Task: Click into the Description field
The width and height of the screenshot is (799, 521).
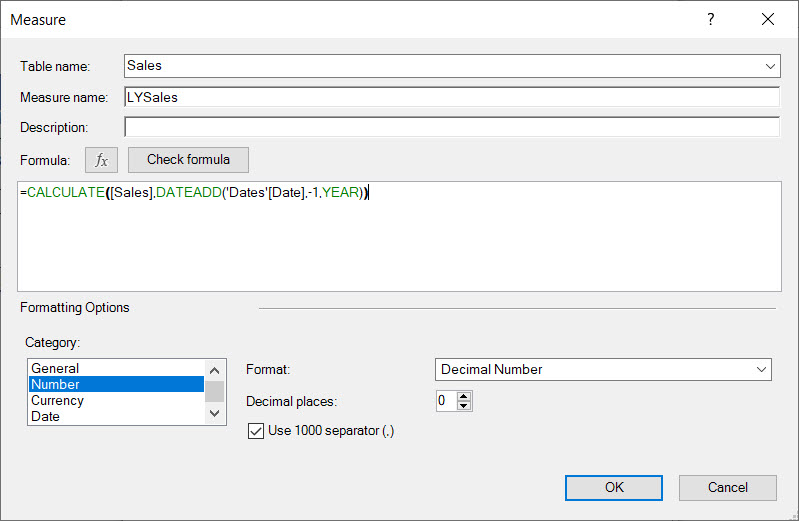Action: point(452,127)
